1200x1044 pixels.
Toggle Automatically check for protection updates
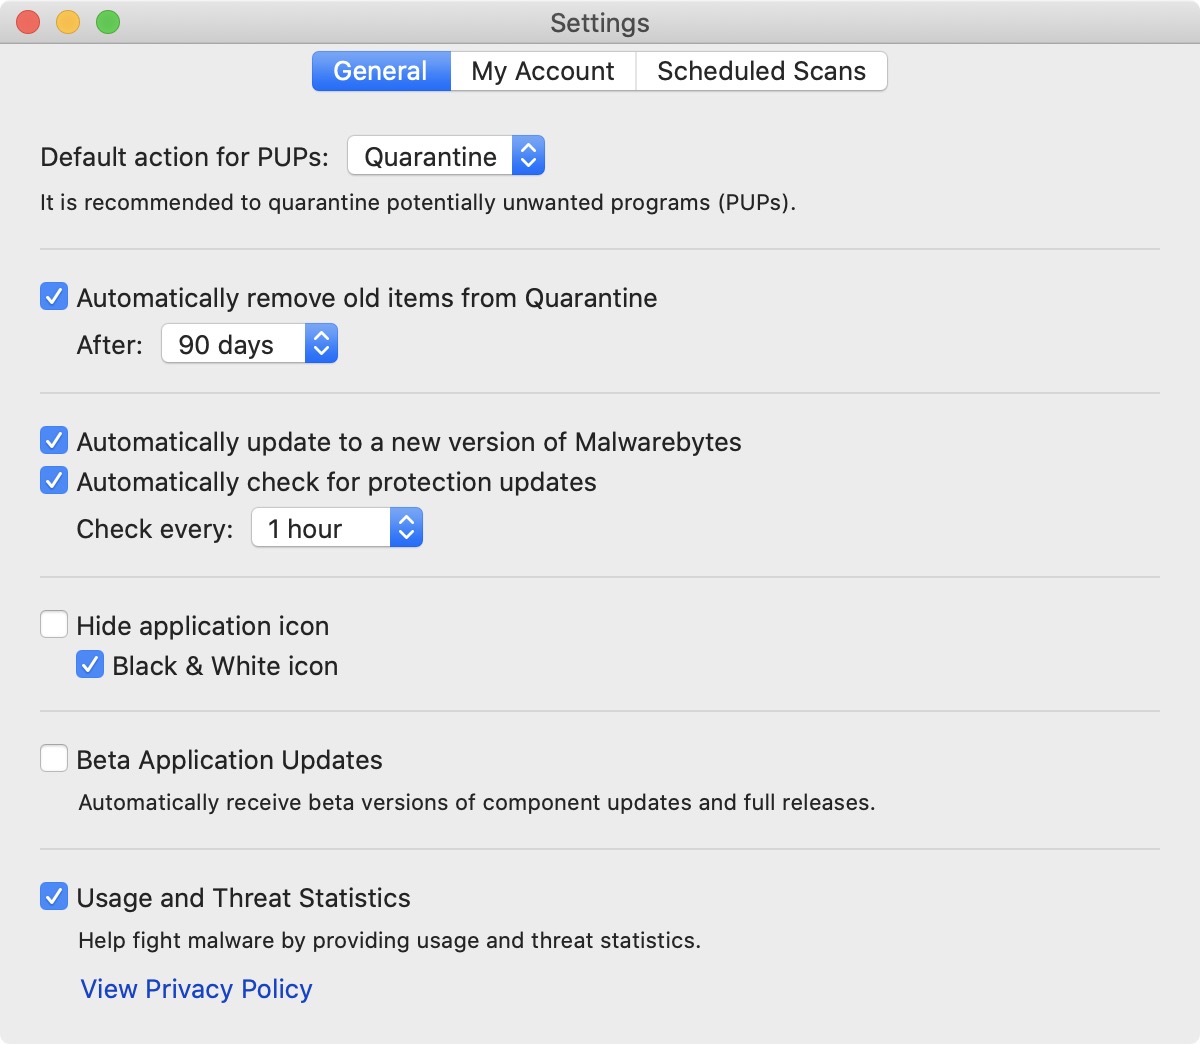pyautogui.click(x=54, y=481)
